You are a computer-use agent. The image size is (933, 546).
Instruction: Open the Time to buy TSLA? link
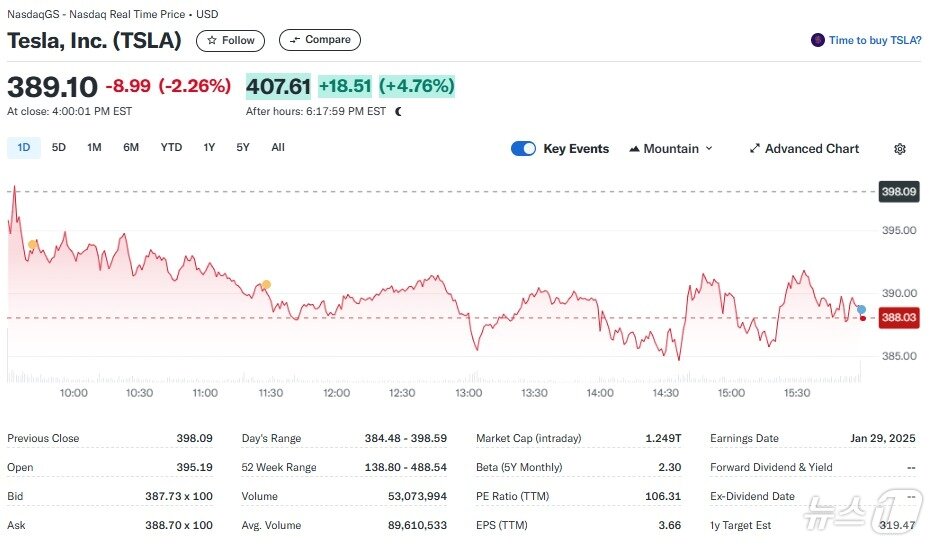click(x=874, y=40)
